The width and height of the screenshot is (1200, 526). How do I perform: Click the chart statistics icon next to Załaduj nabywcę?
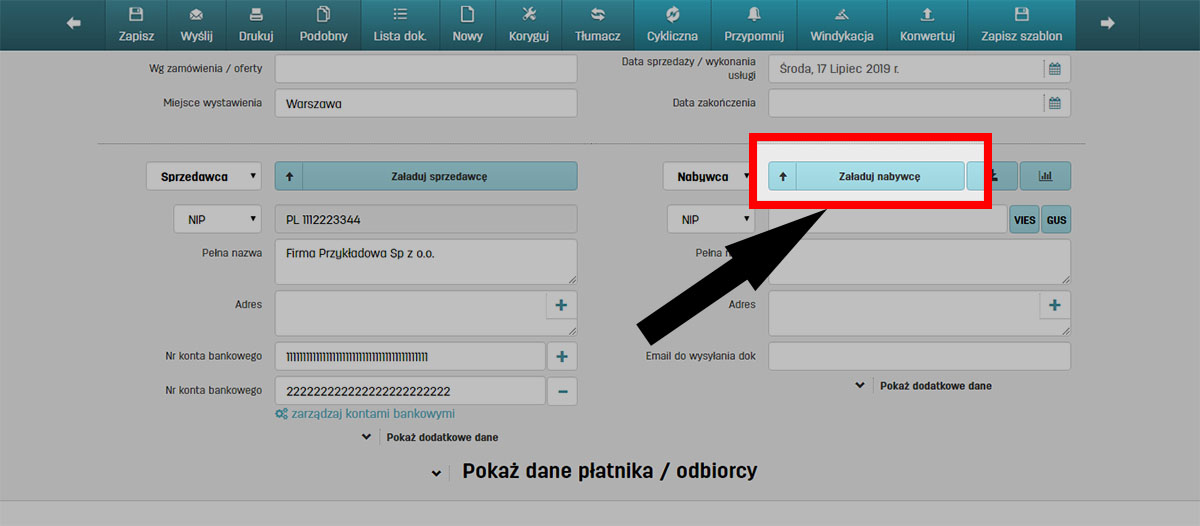pos(1045,176)
